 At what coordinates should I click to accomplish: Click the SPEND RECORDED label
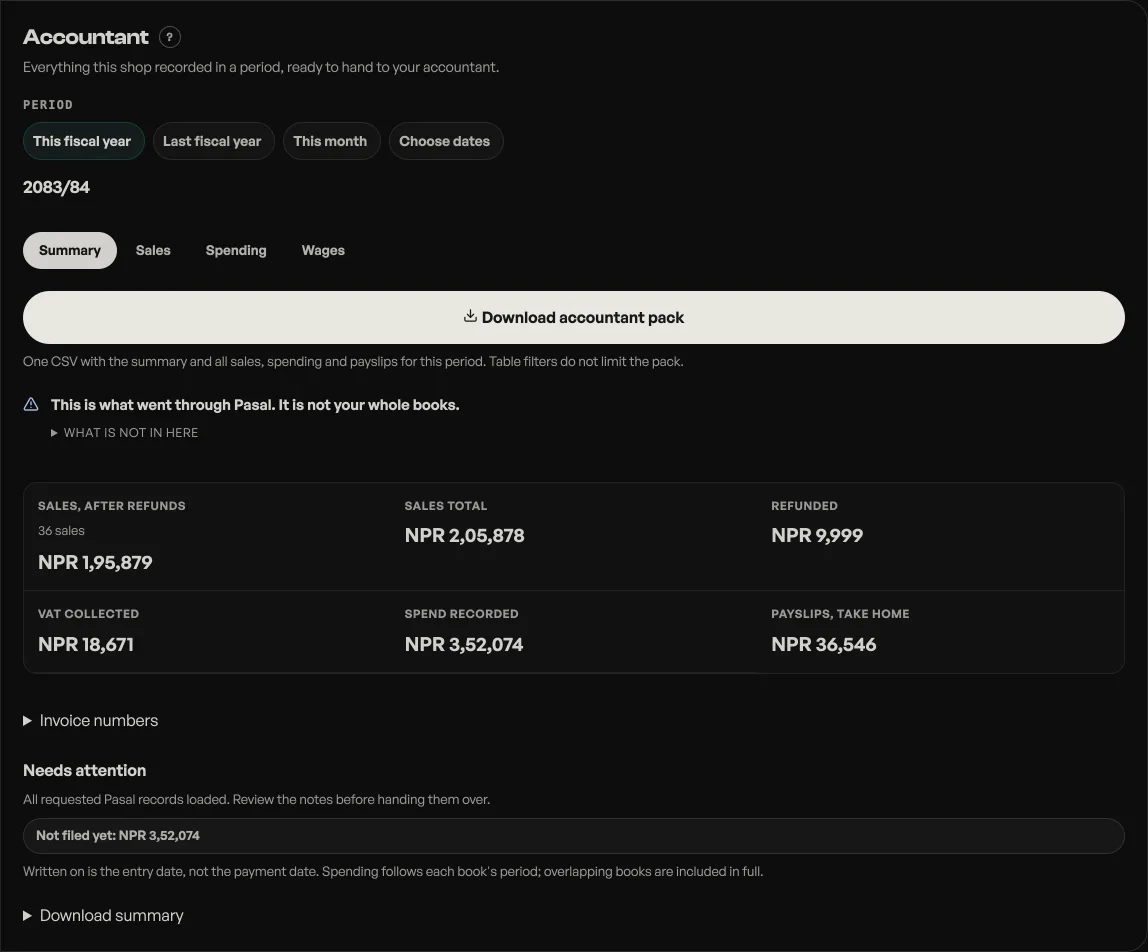(461, 614)
